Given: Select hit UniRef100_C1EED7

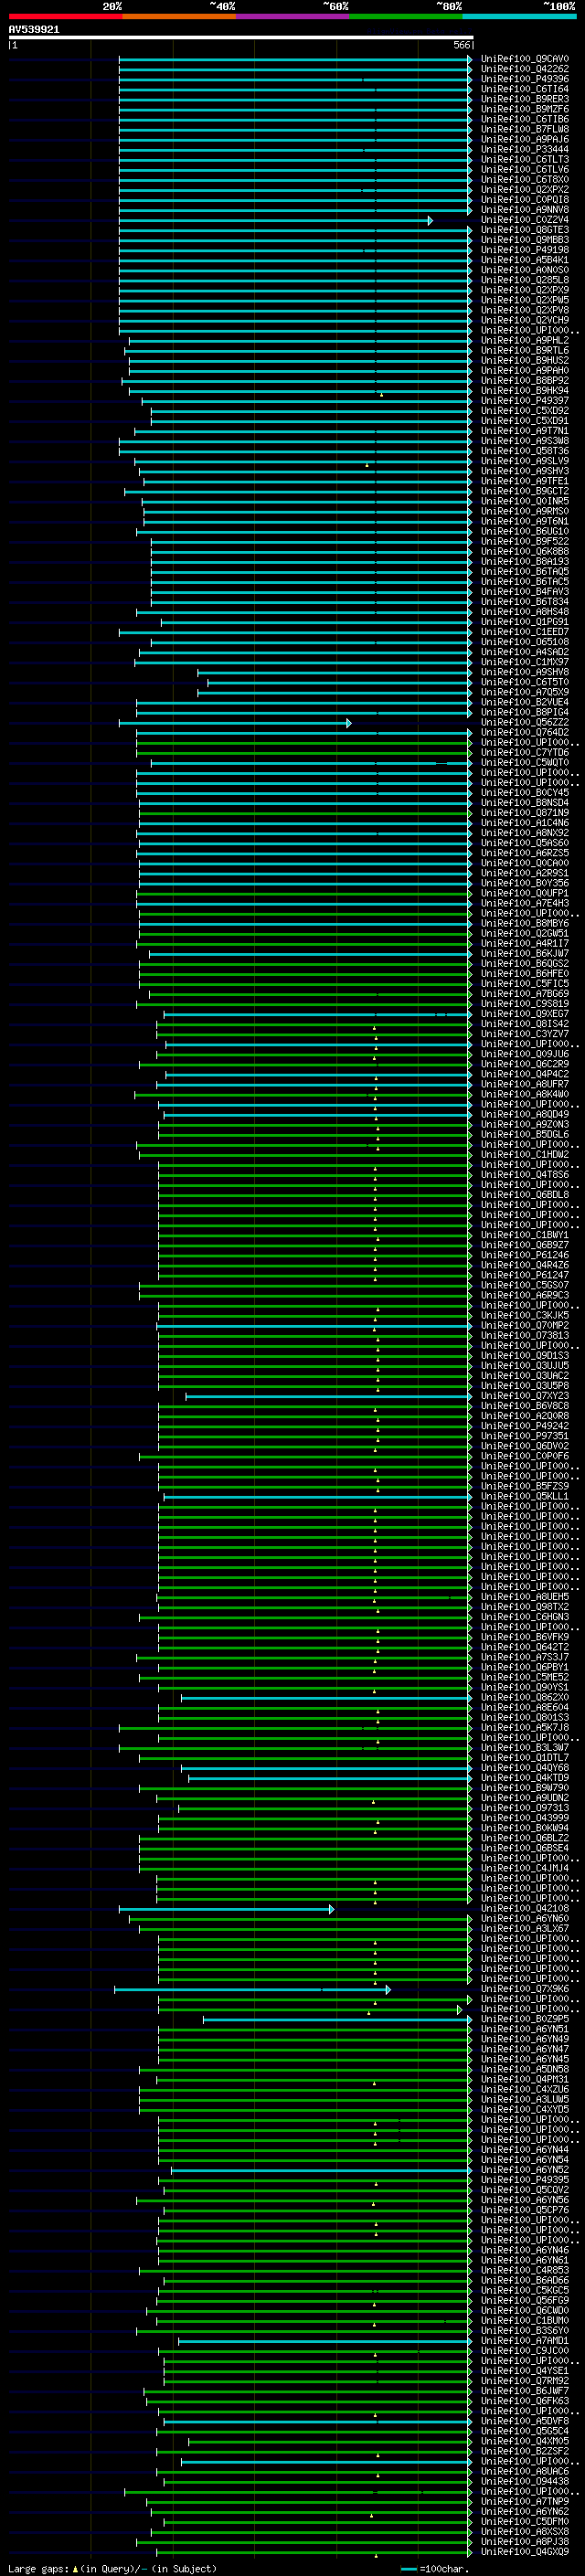Looking at the screenshot, I should [x=525, y=632].
